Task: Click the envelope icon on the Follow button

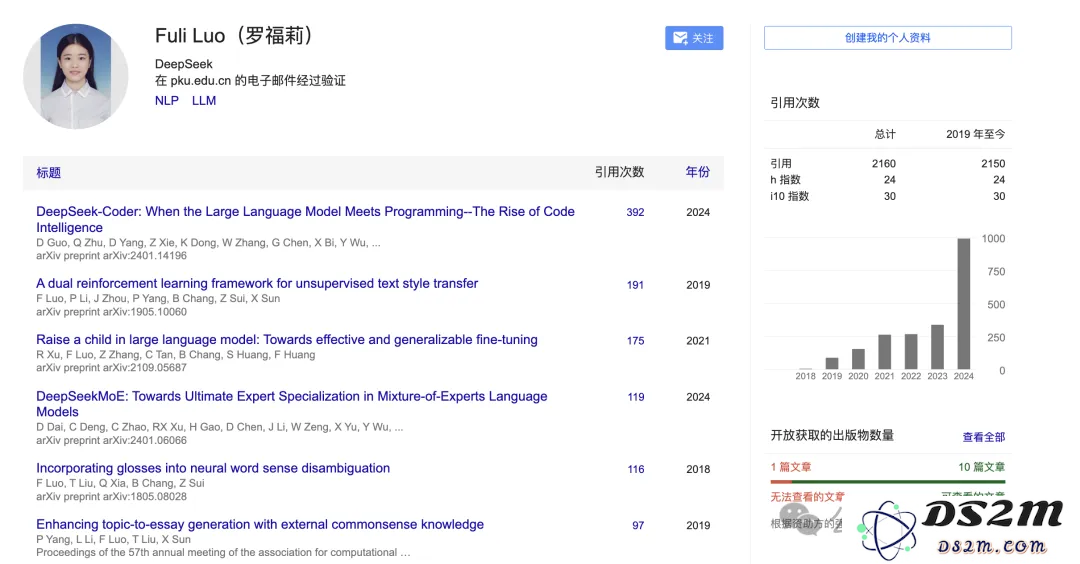Action: (680, 38)
